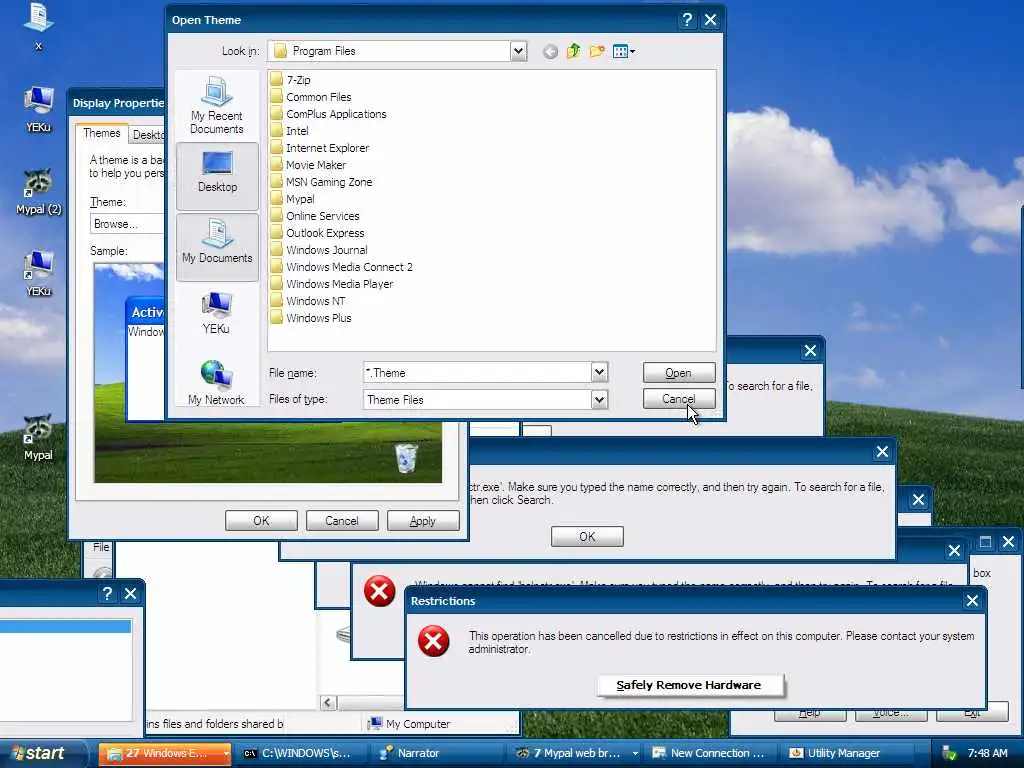Go up one folder level in Open Theme
Screen dimensions: 1024x768
tap(573, 51)
